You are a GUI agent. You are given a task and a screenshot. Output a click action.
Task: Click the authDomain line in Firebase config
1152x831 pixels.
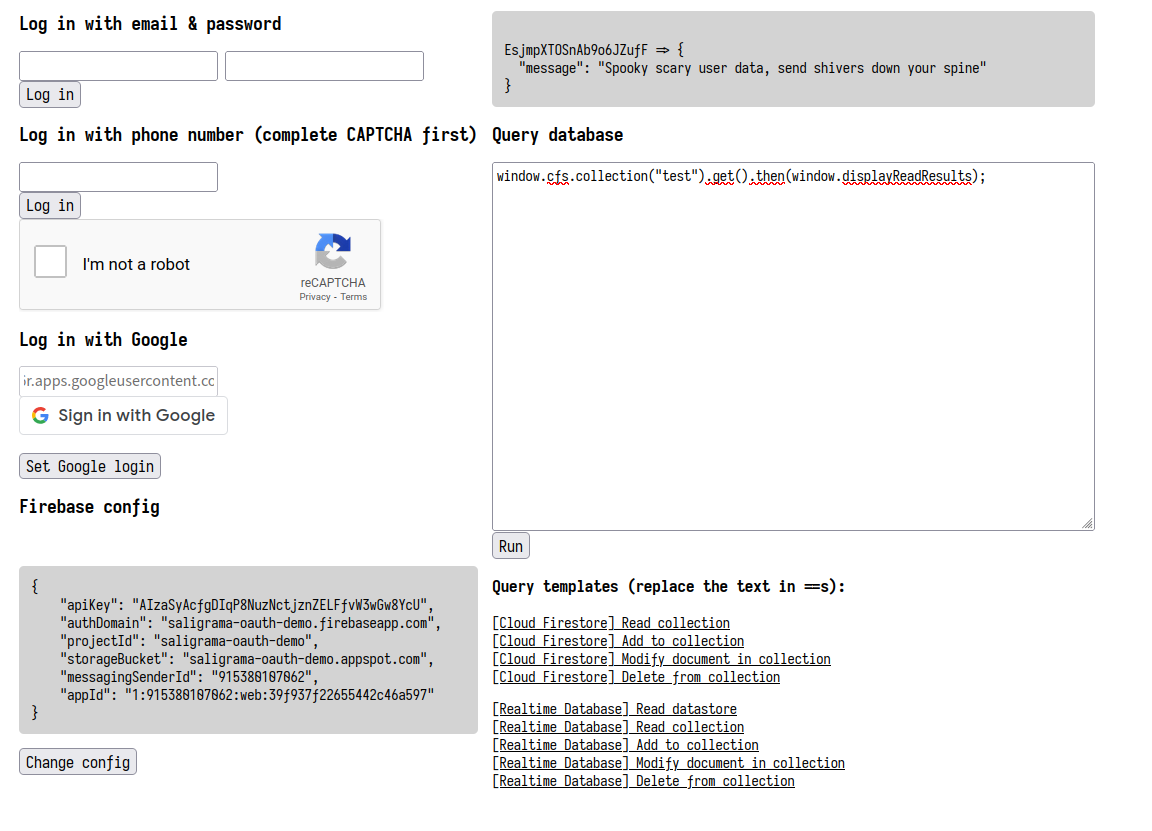pyautogui.click(x=251, y=623)
